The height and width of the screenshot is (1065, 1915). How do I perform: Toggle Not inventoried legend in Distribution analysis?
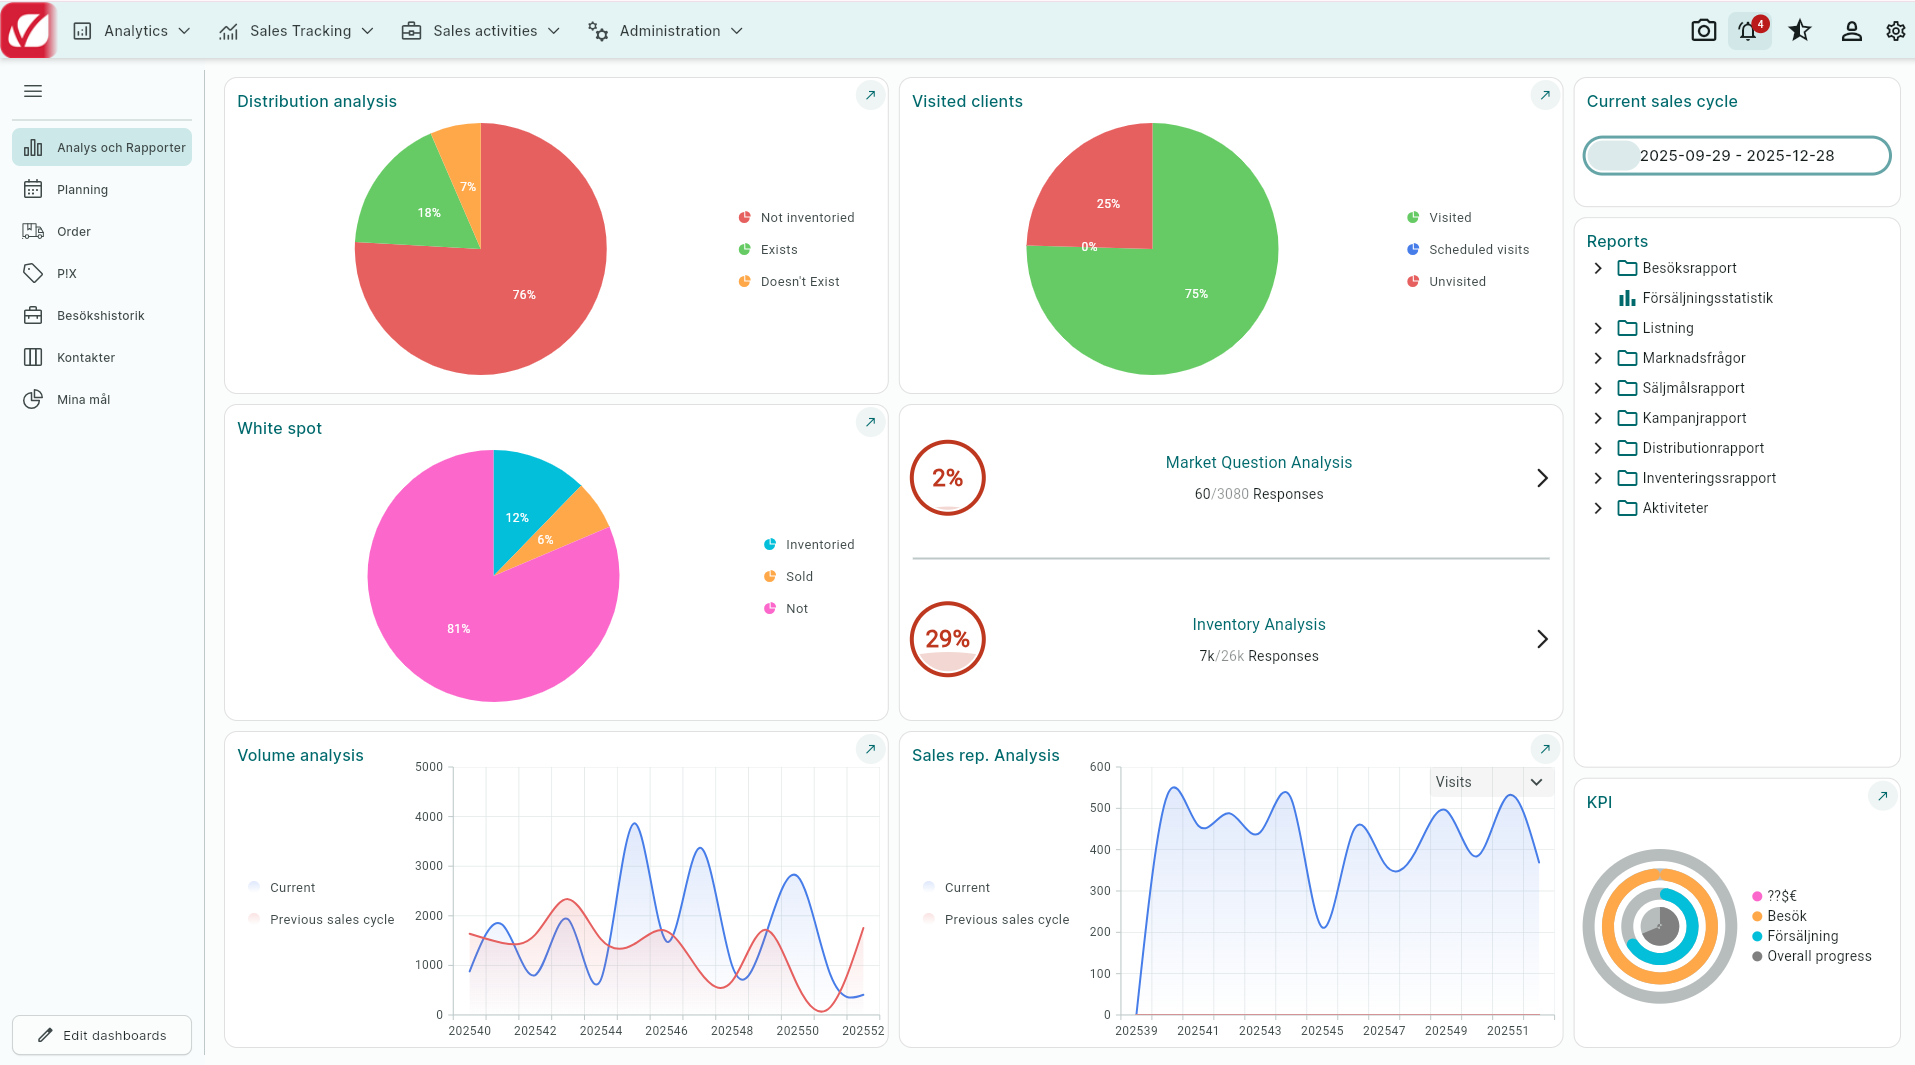pyautogui.click(x=796, y=217)
